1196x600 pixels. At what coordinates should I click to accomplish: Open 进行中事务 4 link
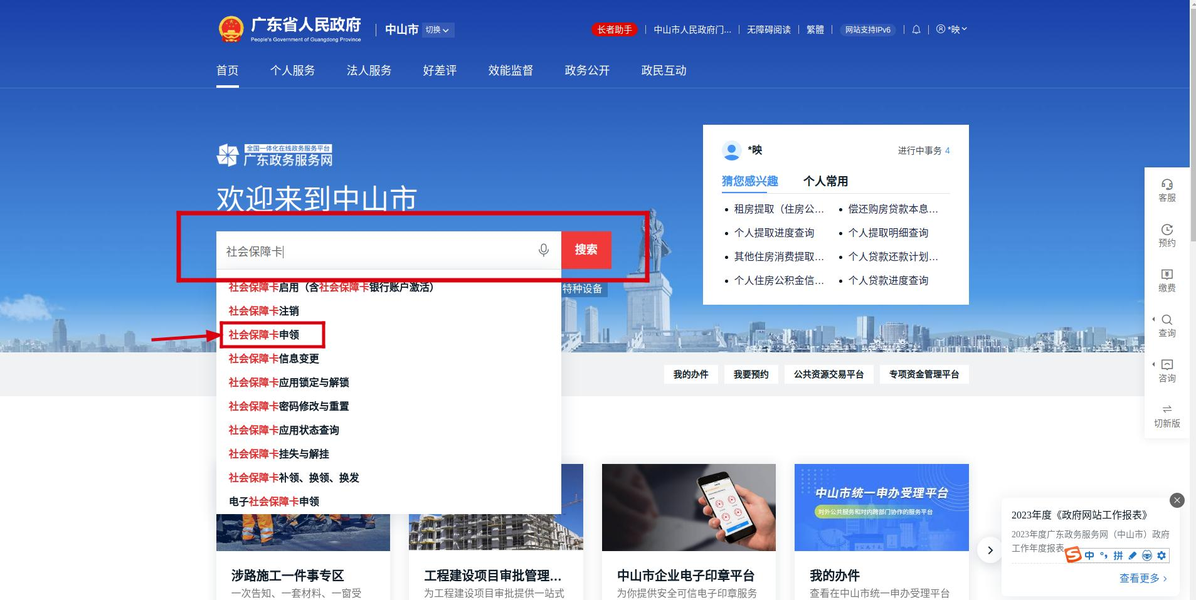(x=924, y=151)
